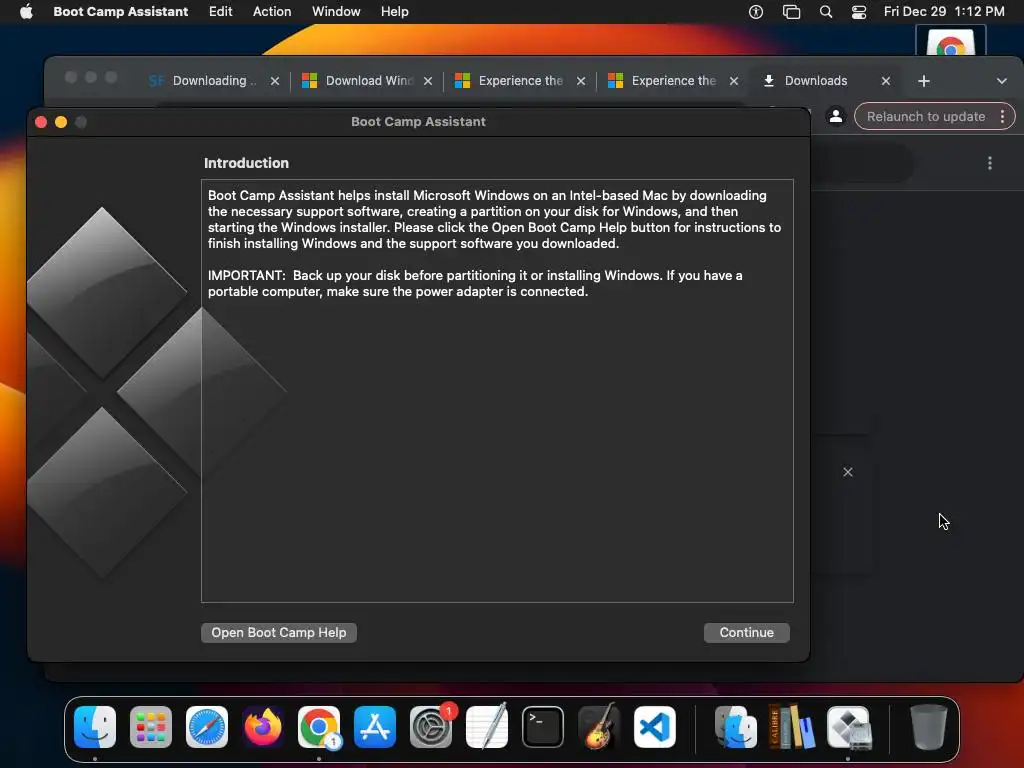Click the accessibility icon in menu bar
Screen dimensions: 1024x768
pyautogui.click(x=756, y=12)
